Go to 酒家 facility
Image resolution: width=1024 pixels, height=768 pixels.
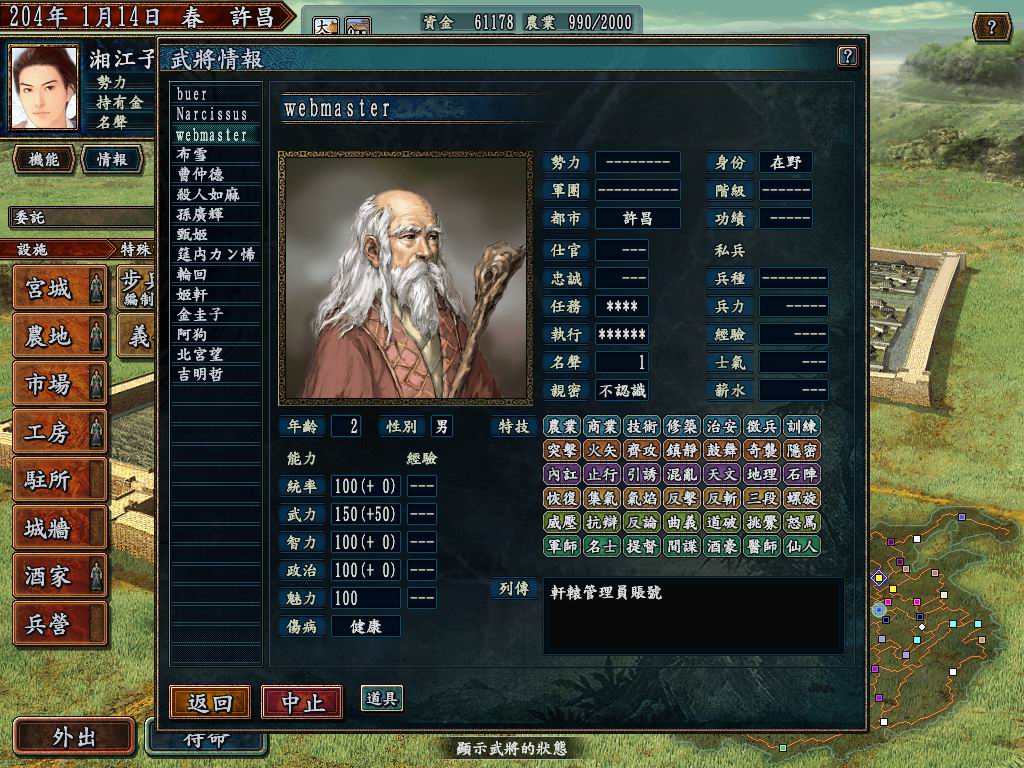click(x=59, y=576)
